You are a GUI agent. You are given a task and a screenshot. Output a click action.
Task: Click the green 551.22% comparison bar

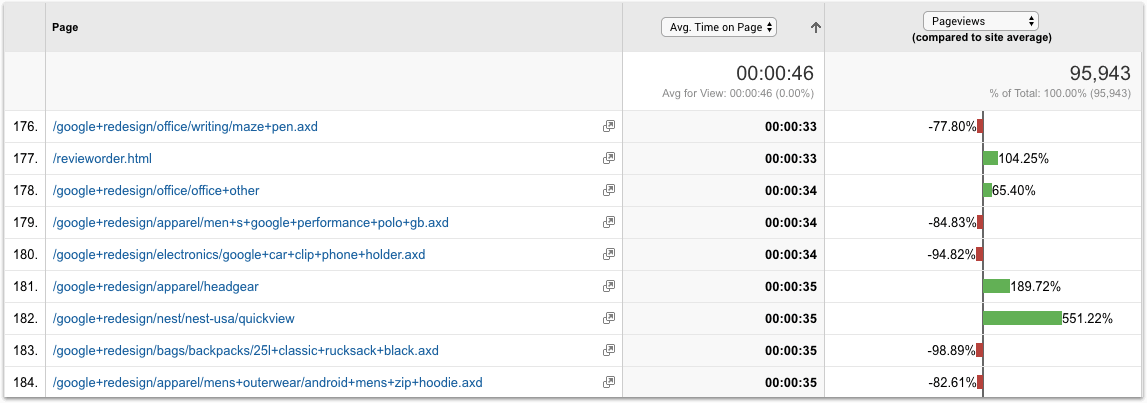tap(1022, 318)
